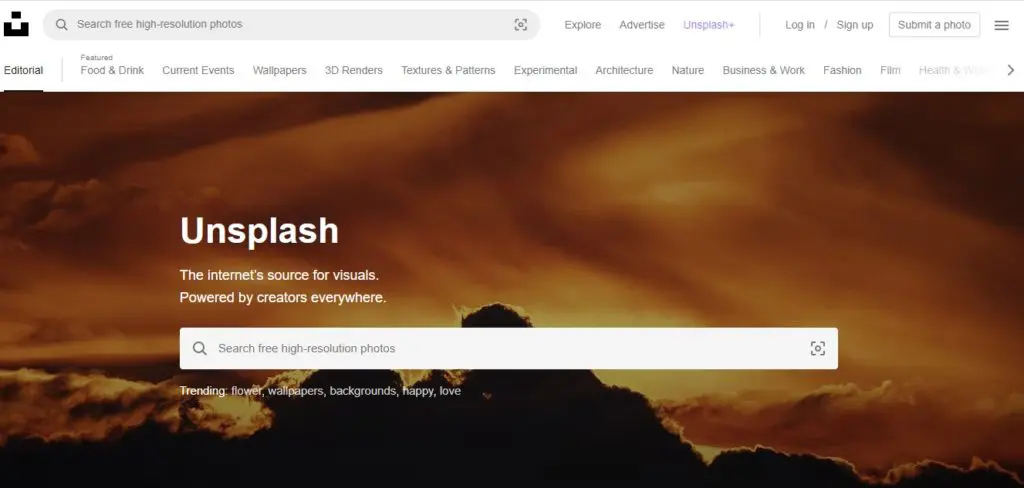Click Sign up
This screenshot has width=1024, height=488.
[854, 25]
